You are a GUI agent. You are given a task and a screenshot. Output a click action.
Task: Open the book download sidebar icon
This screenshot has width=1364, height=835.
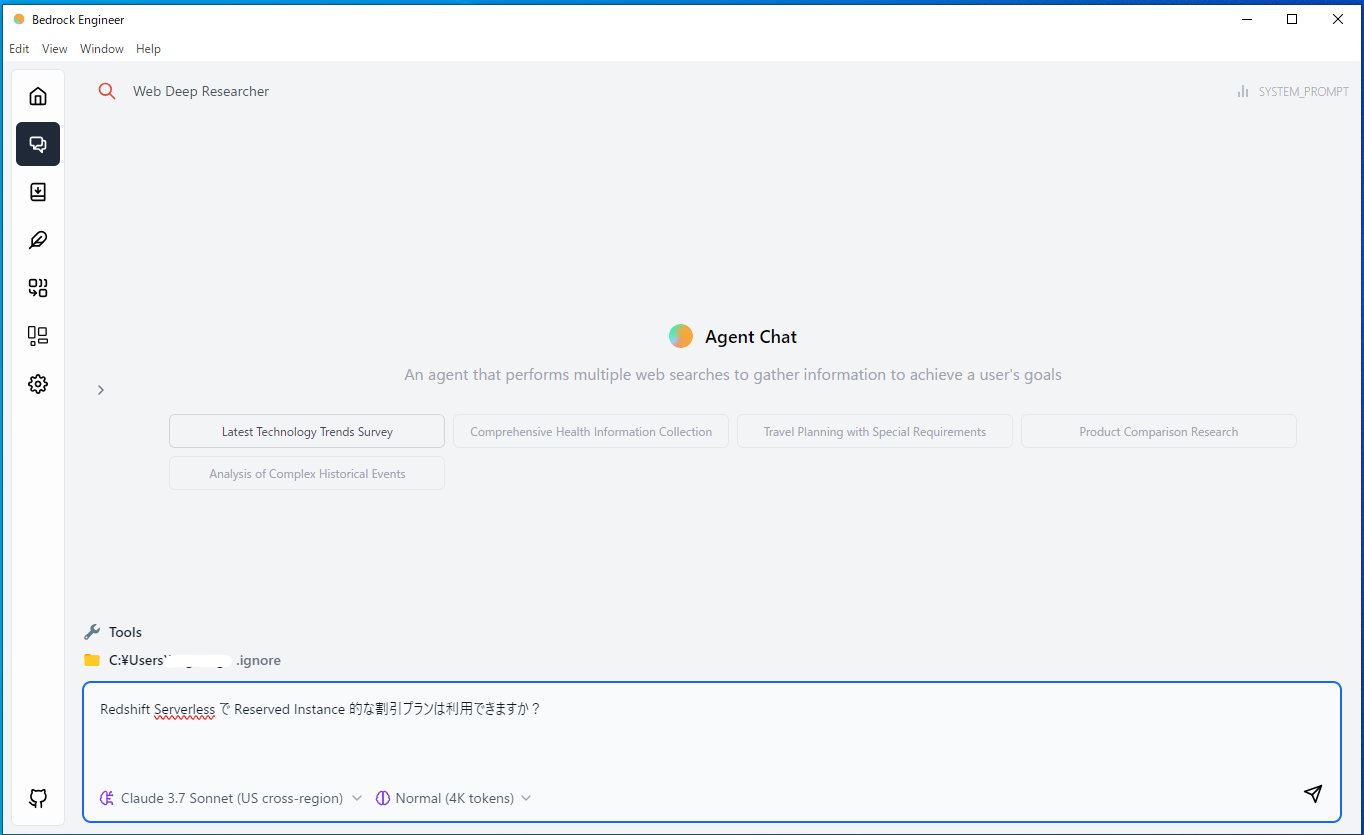[38, 192]
